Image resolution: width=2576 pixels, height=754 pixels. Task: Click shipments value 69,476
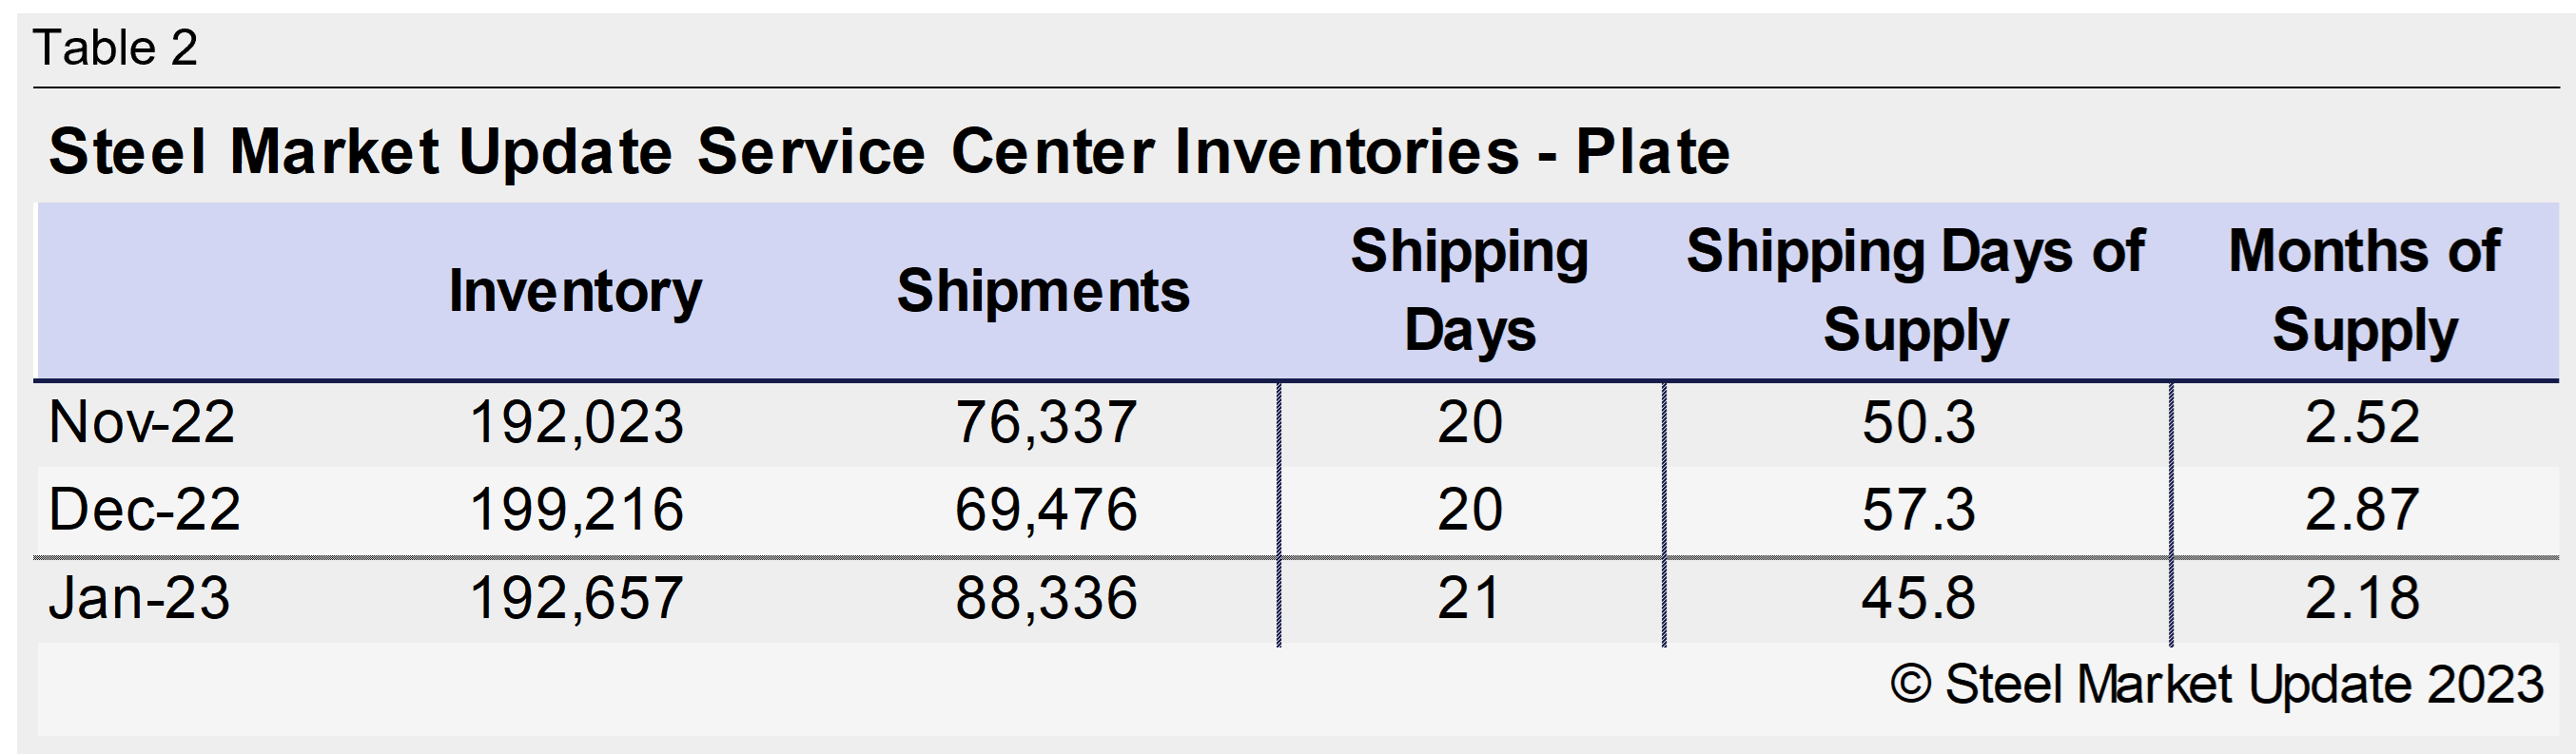point(1046,510)
